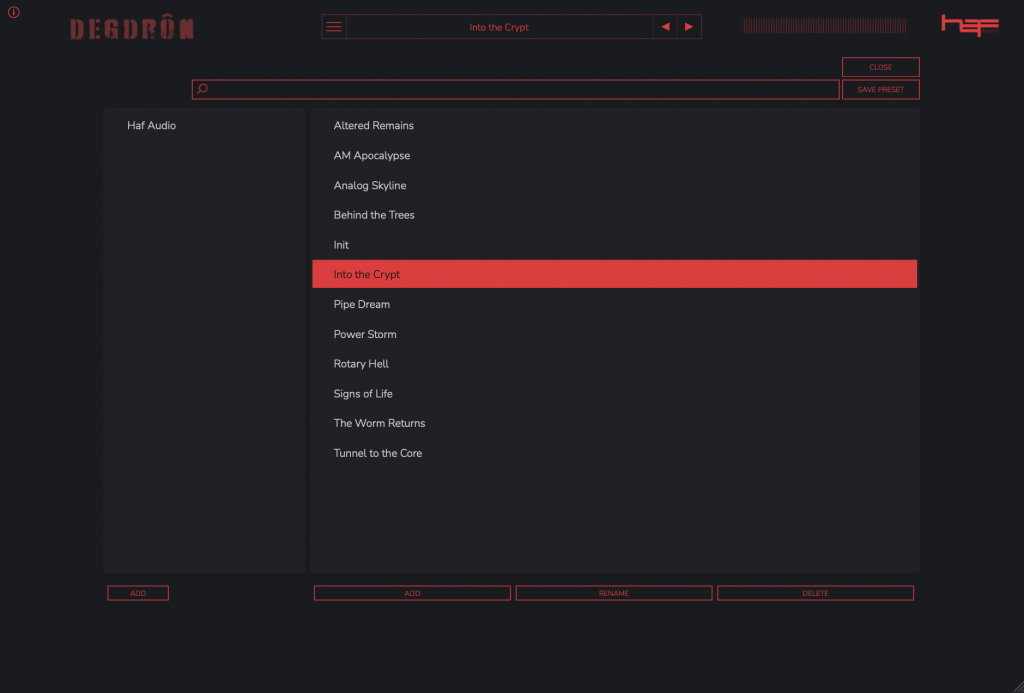Go to previous preset with left arrow

665,27
